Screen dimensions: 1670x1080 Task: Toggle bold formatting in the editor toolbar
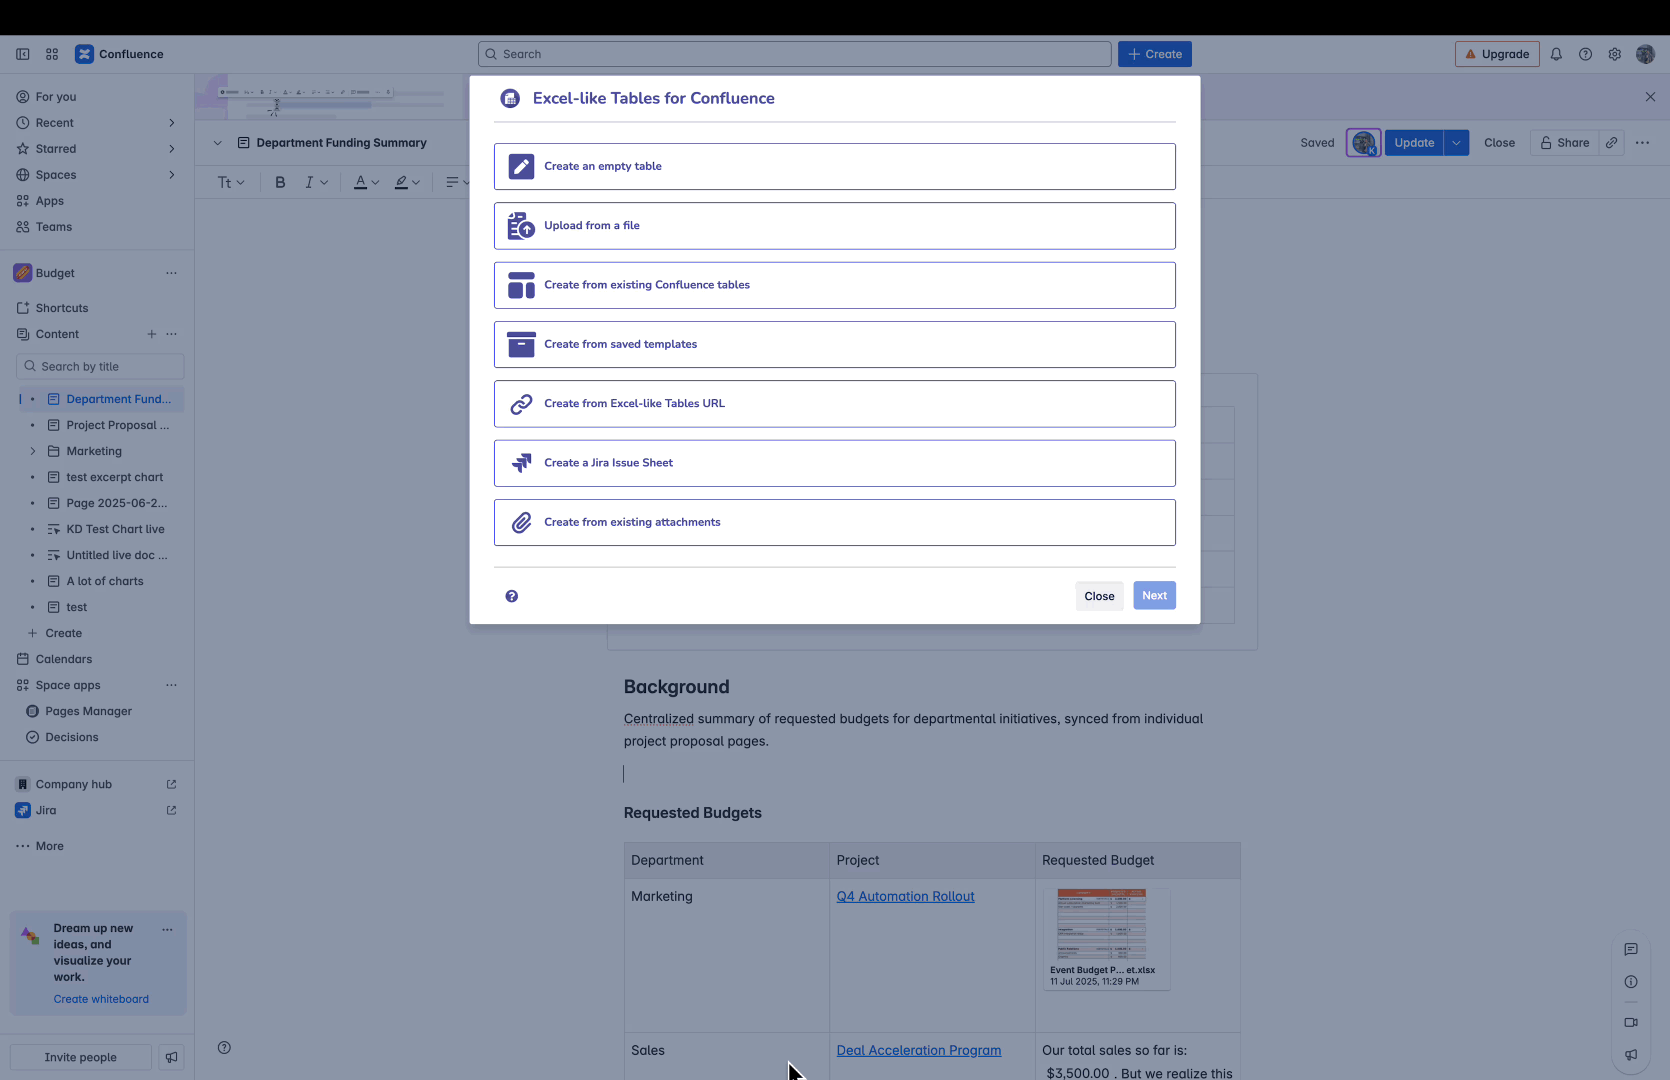[280, 182]
